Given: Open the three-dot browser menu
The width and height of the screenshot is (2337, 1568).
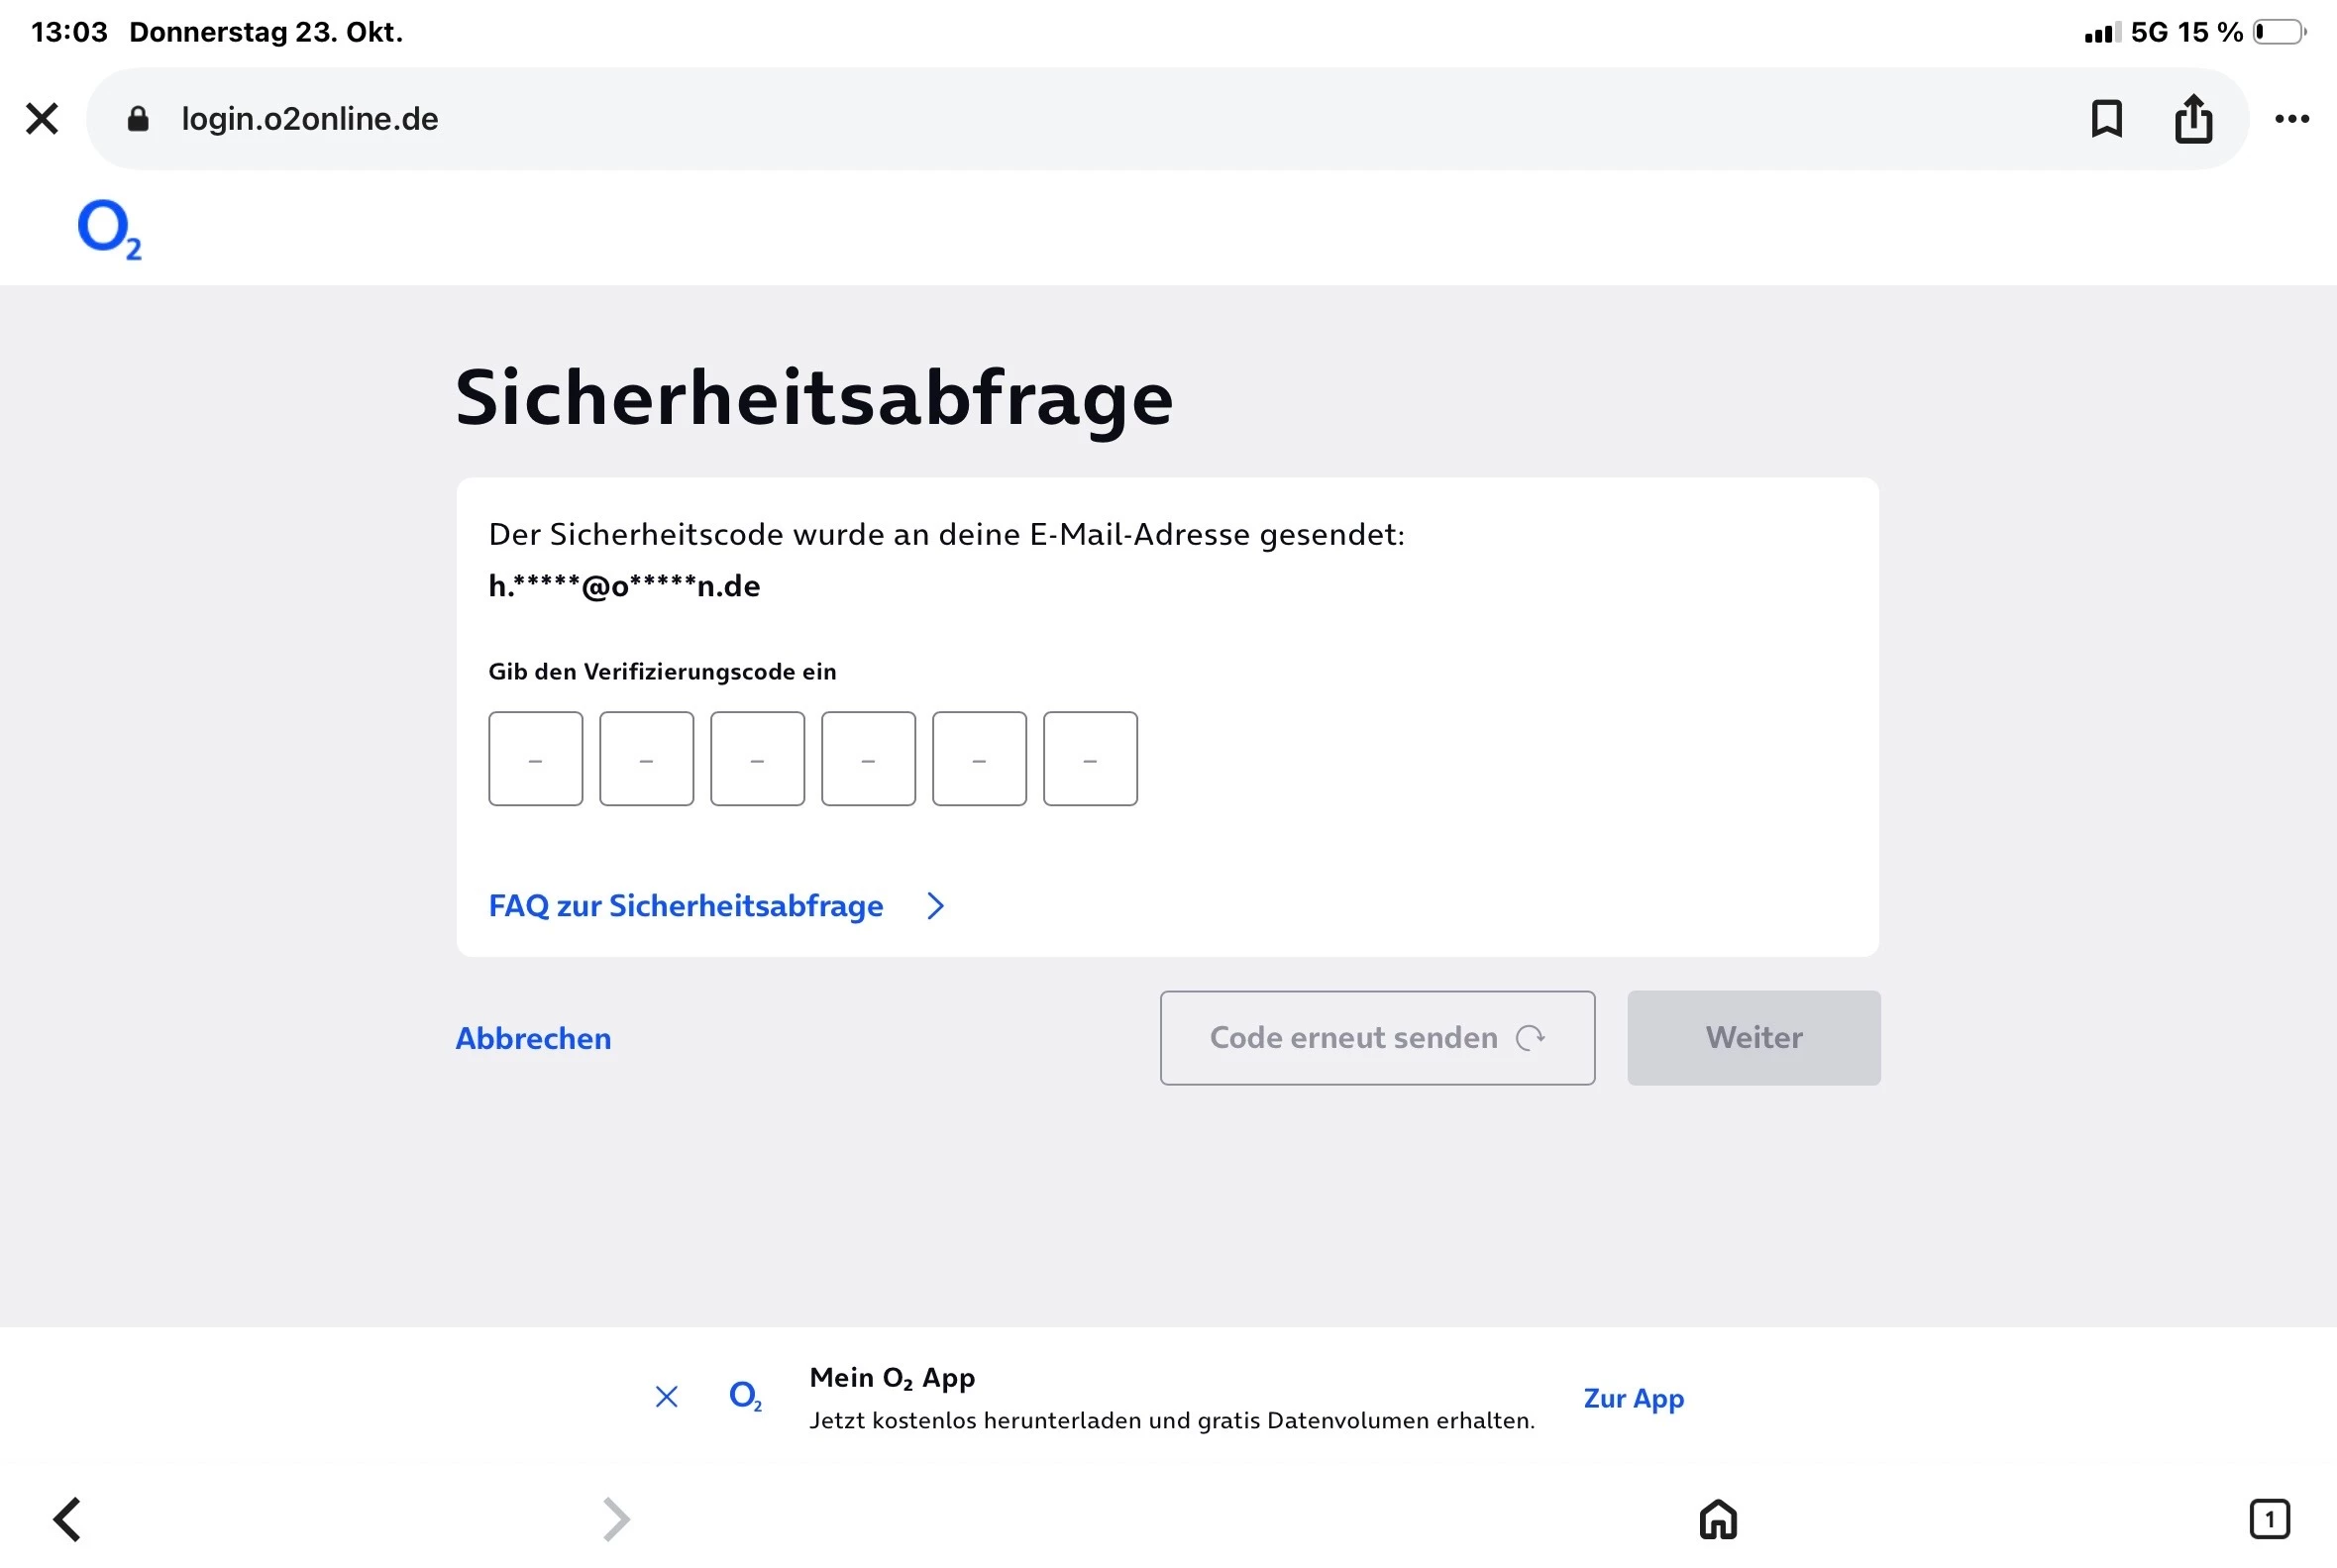Looking at the screenshot, I should (x=2291, y=119).
